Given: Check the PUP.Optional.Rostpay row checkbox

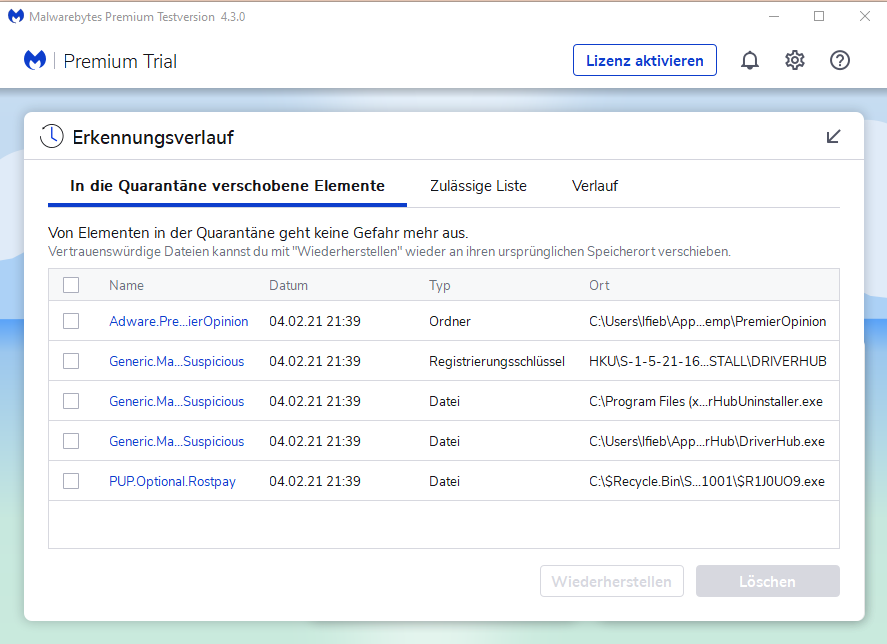Looking at the screenshot, I should click(x=71, y=481).
